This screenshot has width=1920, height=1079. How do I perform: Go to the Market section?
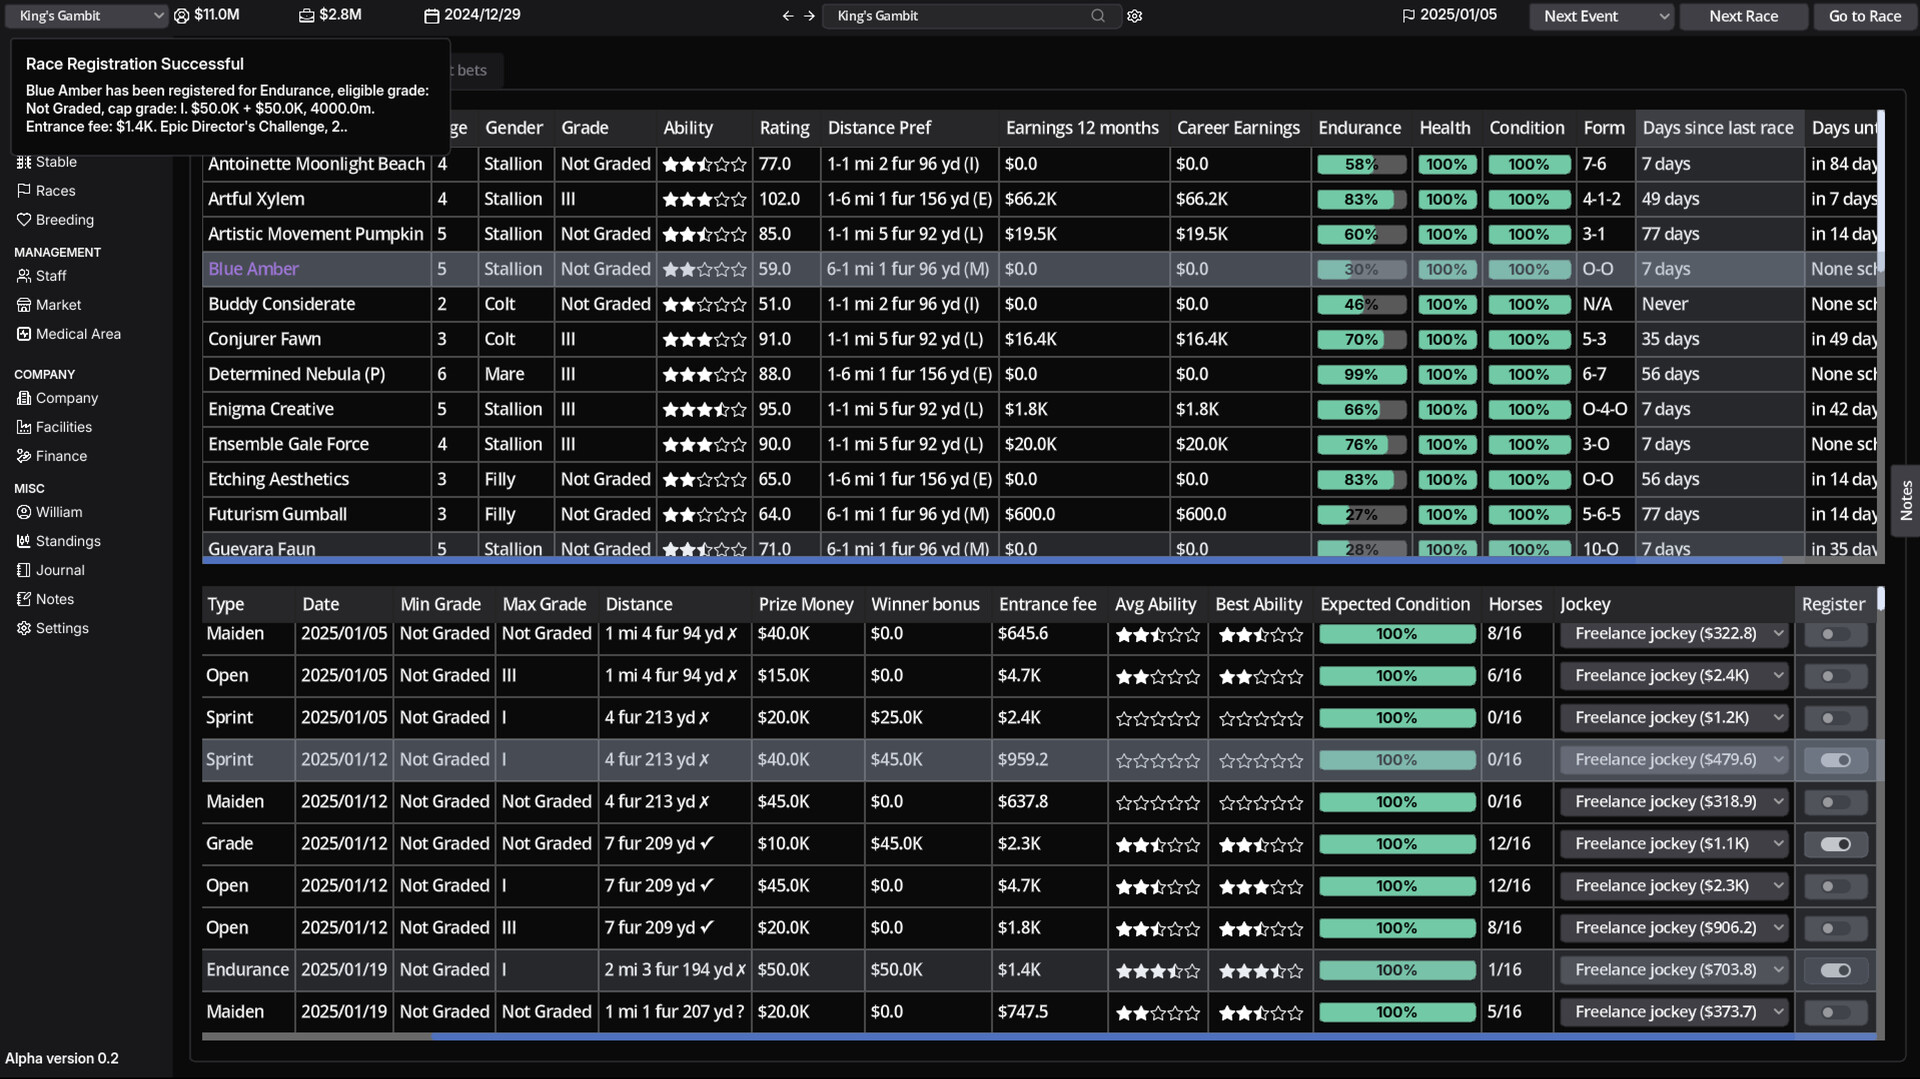[x=58, y=305]
